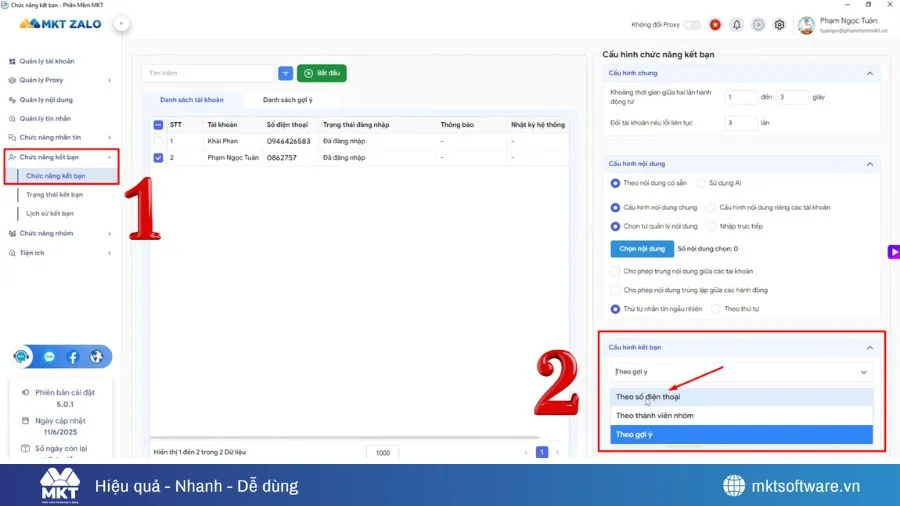Click the previous page arrow
This screenshot has height=506, width=900.
click(526, 453)
